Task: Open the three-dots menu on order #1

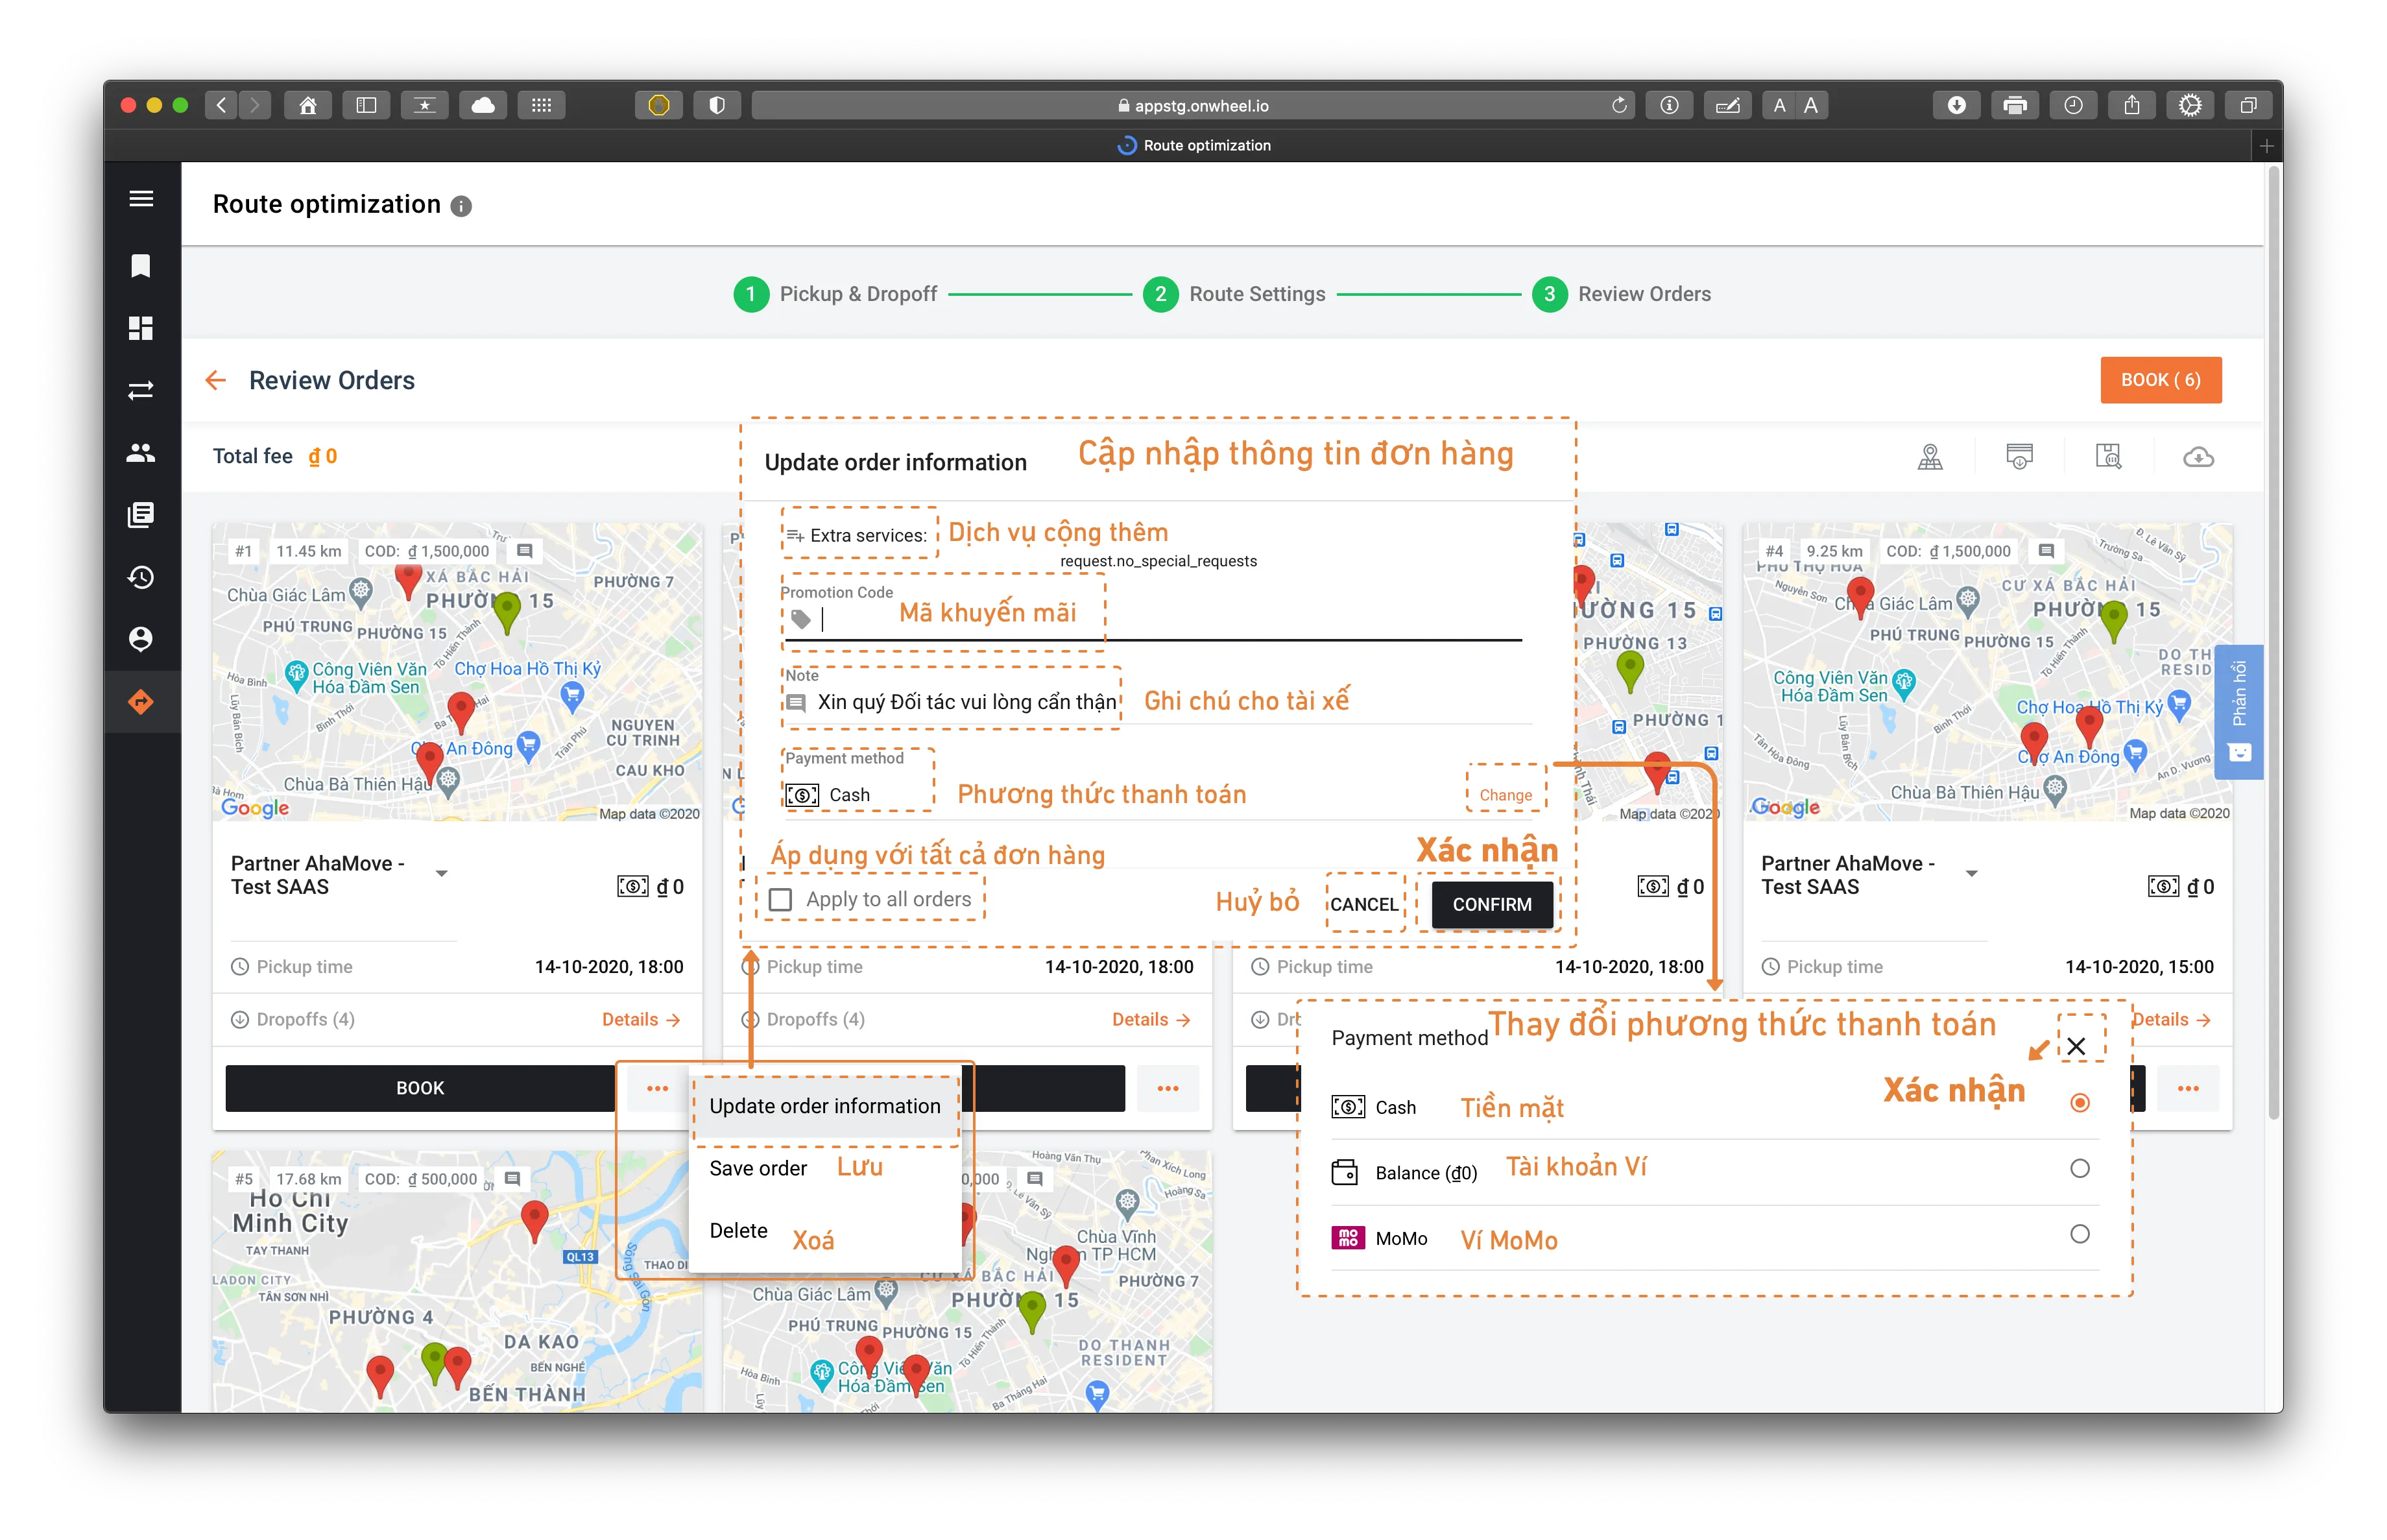Action: pos(657,1088)
